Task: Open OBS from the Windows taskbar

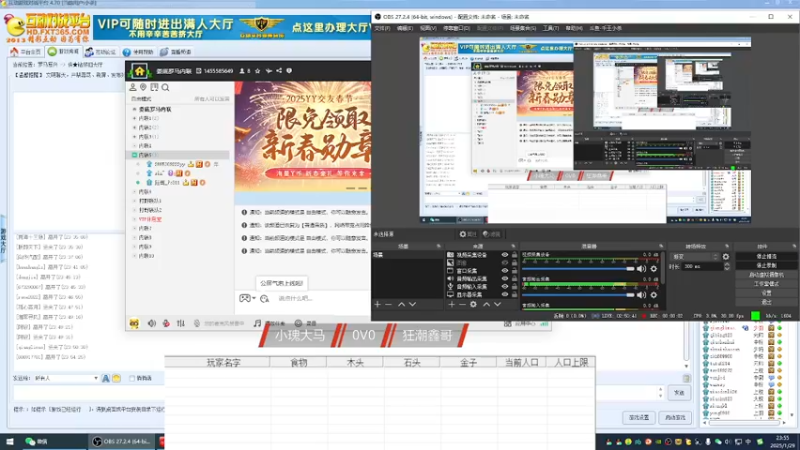Action: [122, 442]
